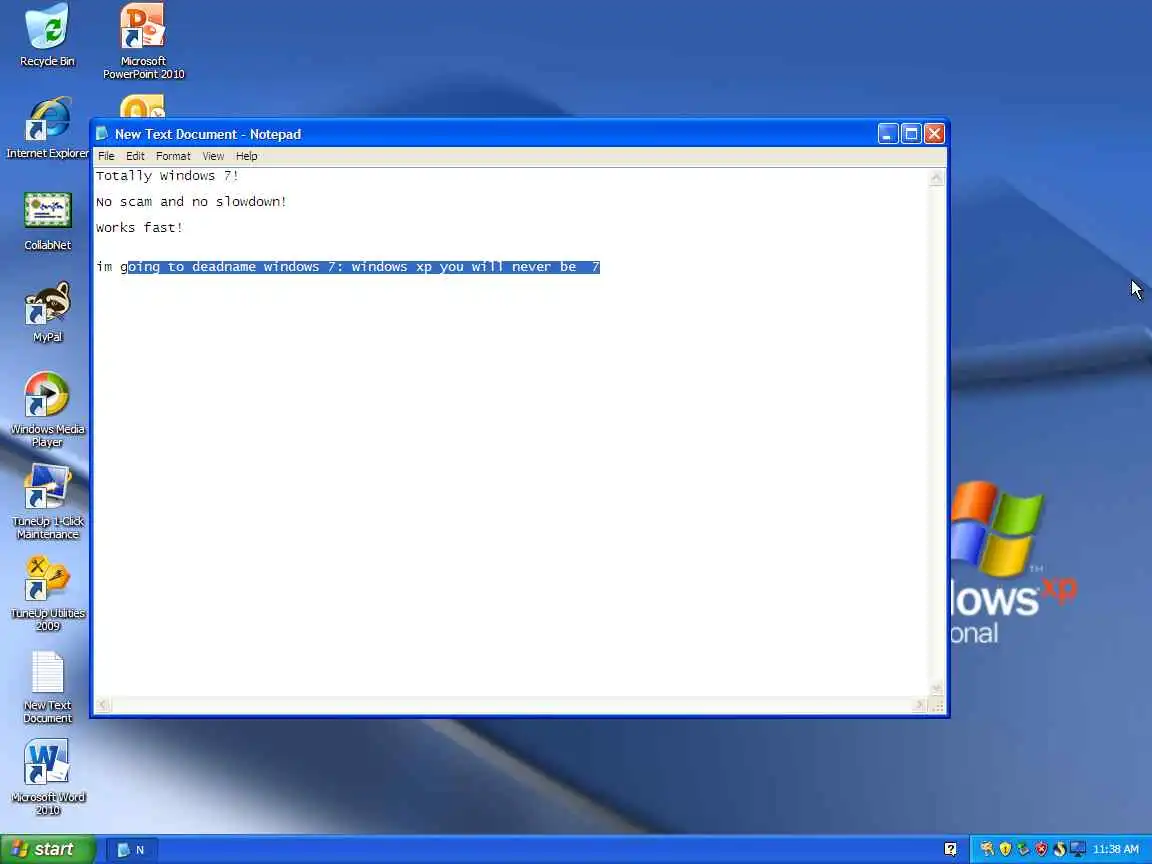
Task: Click the yellow security shield tray icon
Action: (1005, 849)
